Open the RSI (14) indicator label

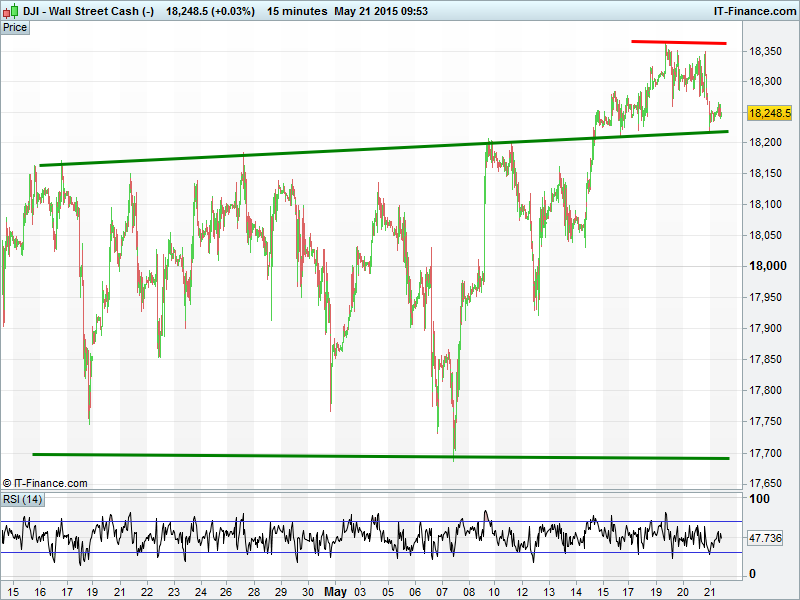click(22, 499)
